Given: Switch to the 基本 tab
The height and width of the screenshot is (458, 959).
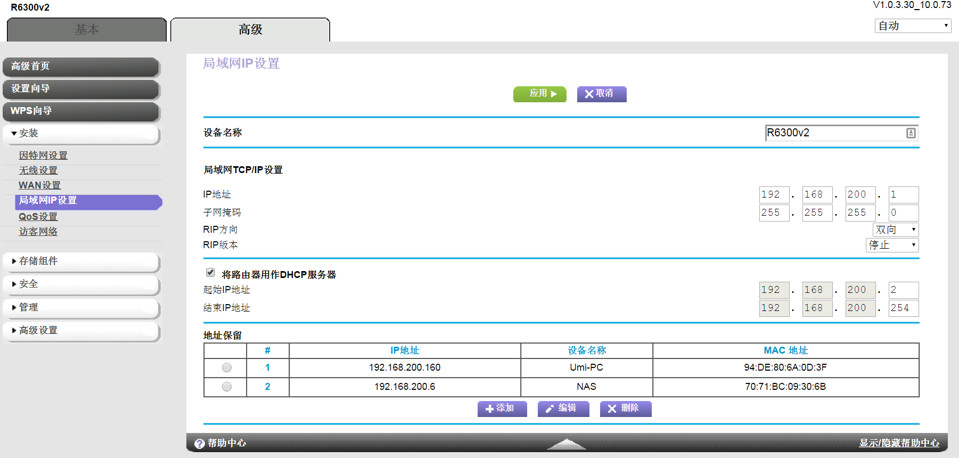Looking at the screenshot, I should 87,30.
